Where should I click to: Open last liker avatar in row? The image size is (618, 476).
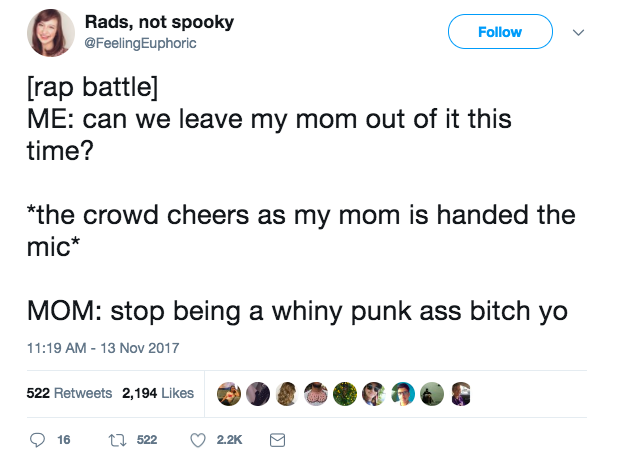(461, 394)
